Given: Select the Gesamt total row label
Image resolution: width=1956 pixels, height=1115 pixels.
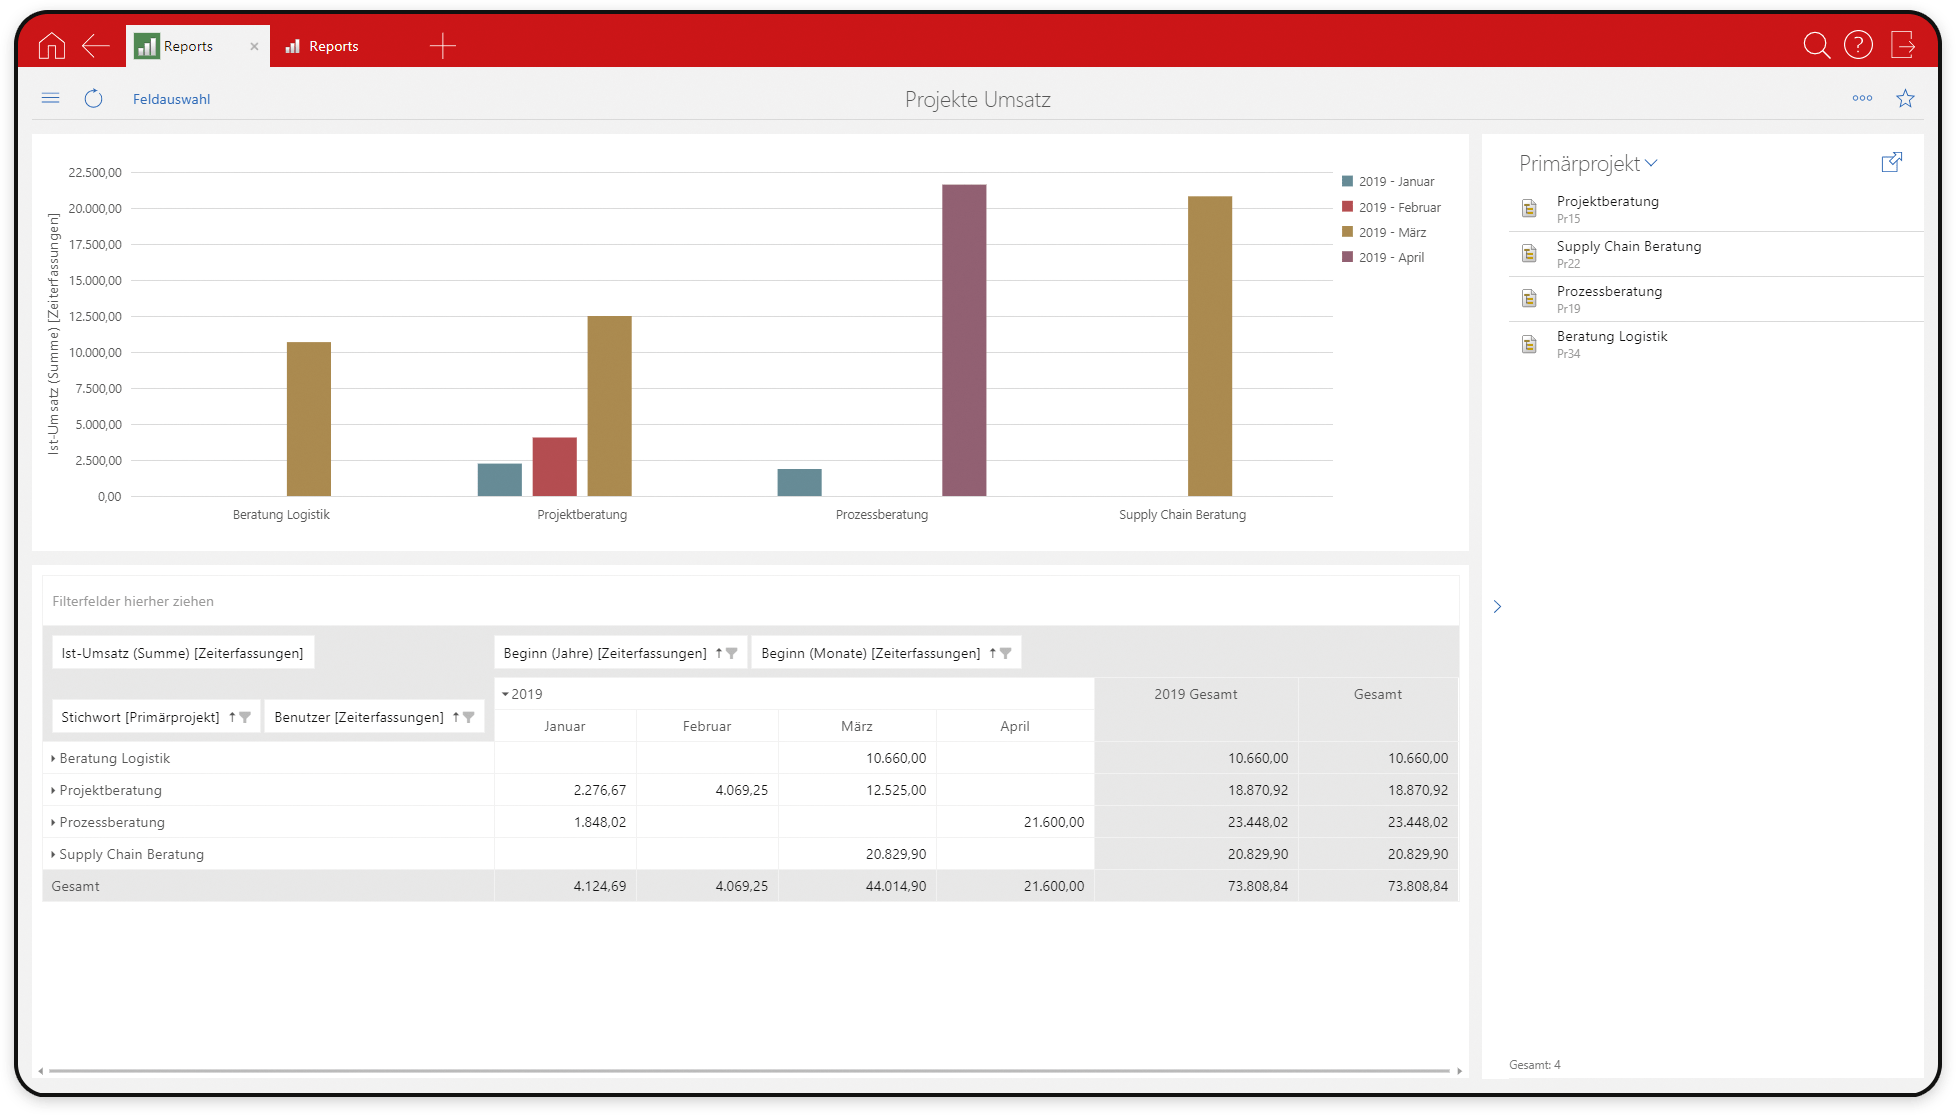Looking at the screenshot, I should point(268,886).
